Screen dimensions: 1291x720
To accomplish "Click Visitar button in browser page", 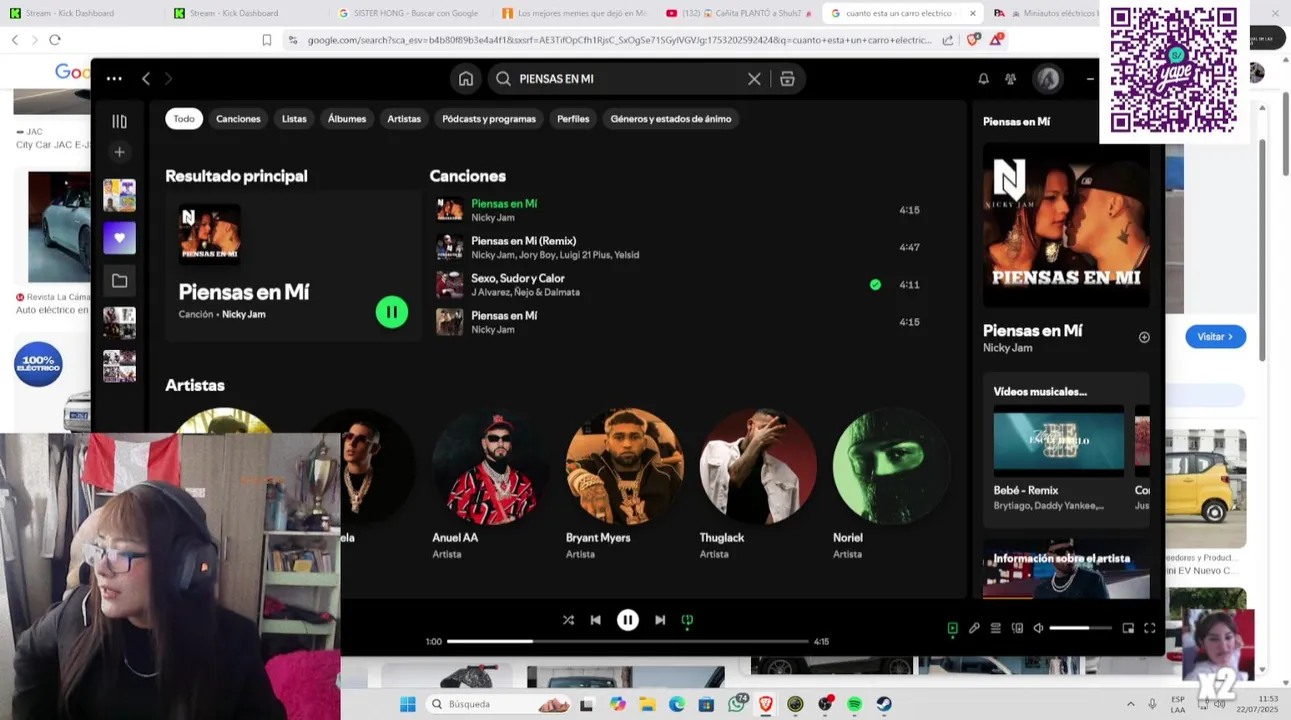I will tap(1216, 337).
